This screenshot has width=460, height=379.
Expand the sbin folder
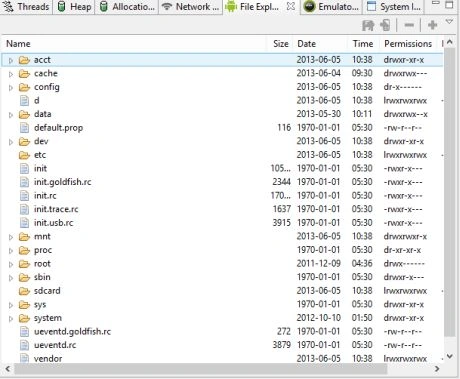[x=11, y=278]
